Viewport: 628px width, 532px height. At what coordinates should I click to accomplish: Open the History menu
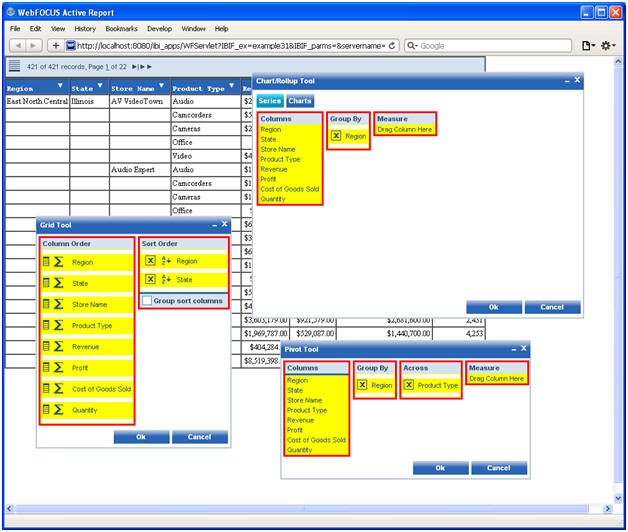(x=85, y=28)
